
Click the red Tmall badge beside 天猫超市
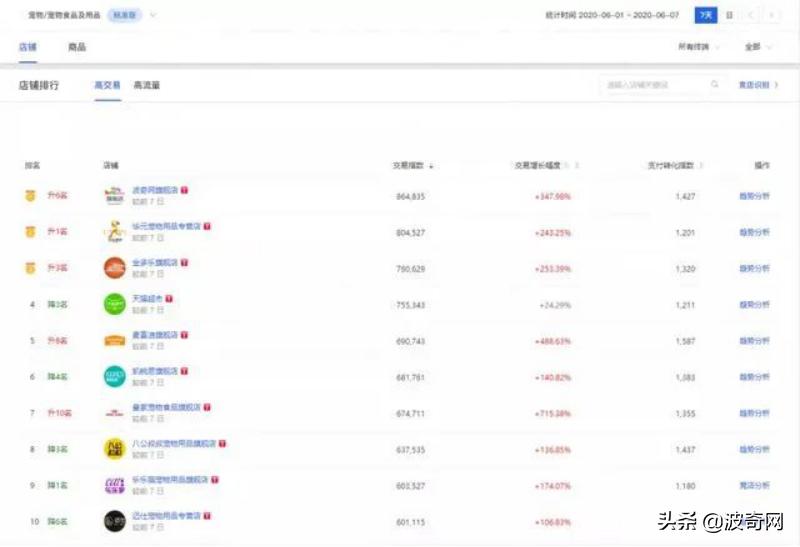pos(169,299)
